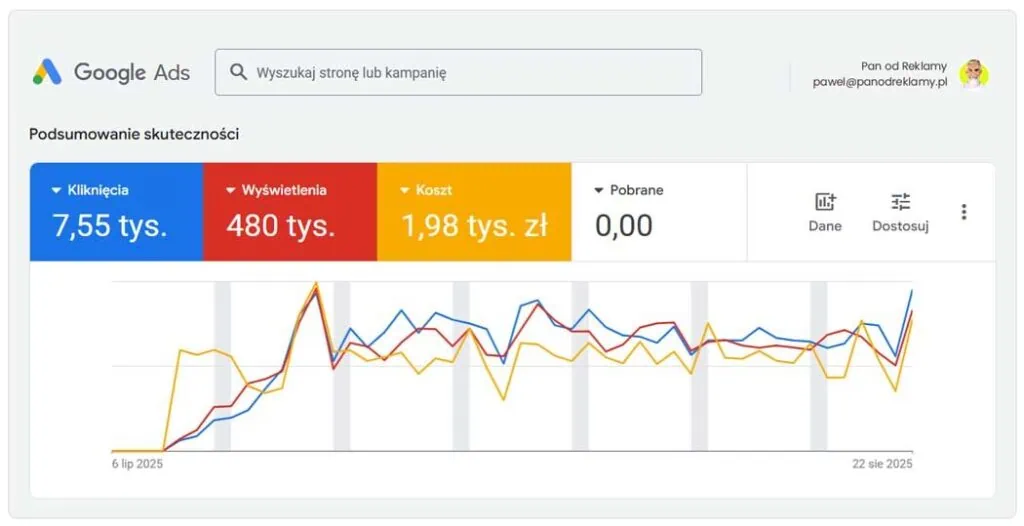
Task: Open the Dostosuj sliders icon
Action: [x=900, y=202]
